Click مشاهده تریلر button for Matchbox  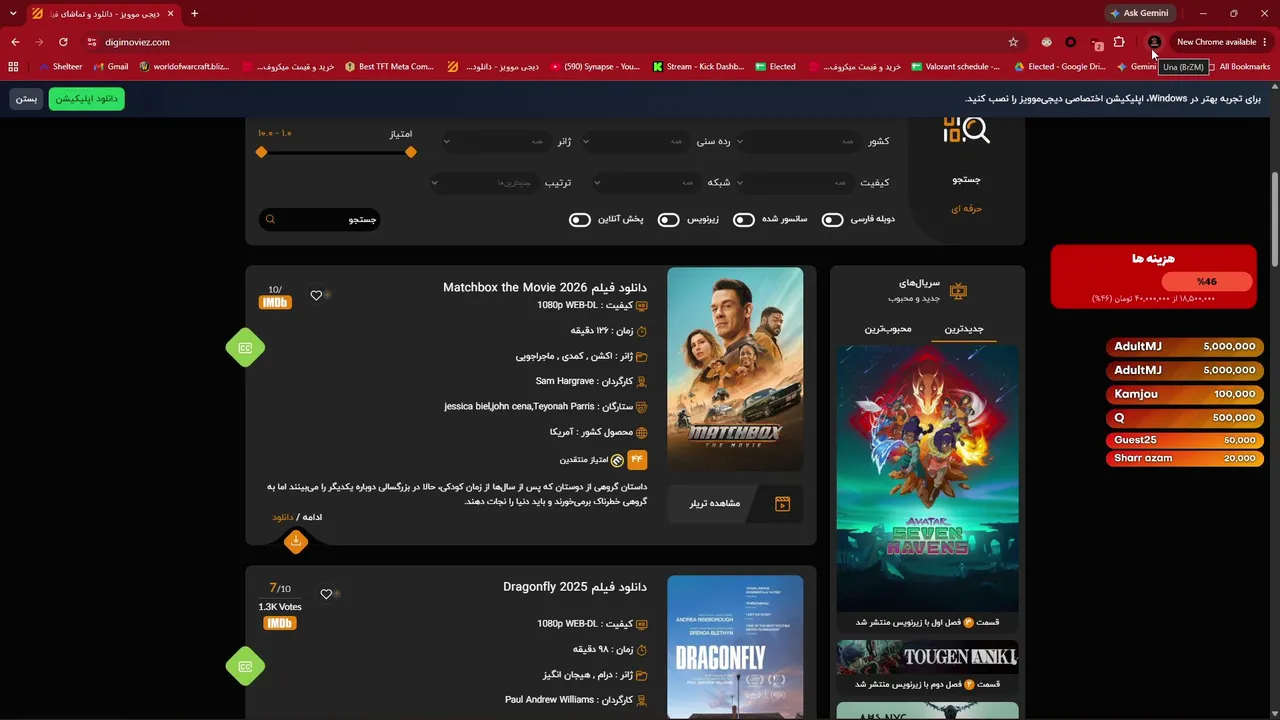click(735, 503)
